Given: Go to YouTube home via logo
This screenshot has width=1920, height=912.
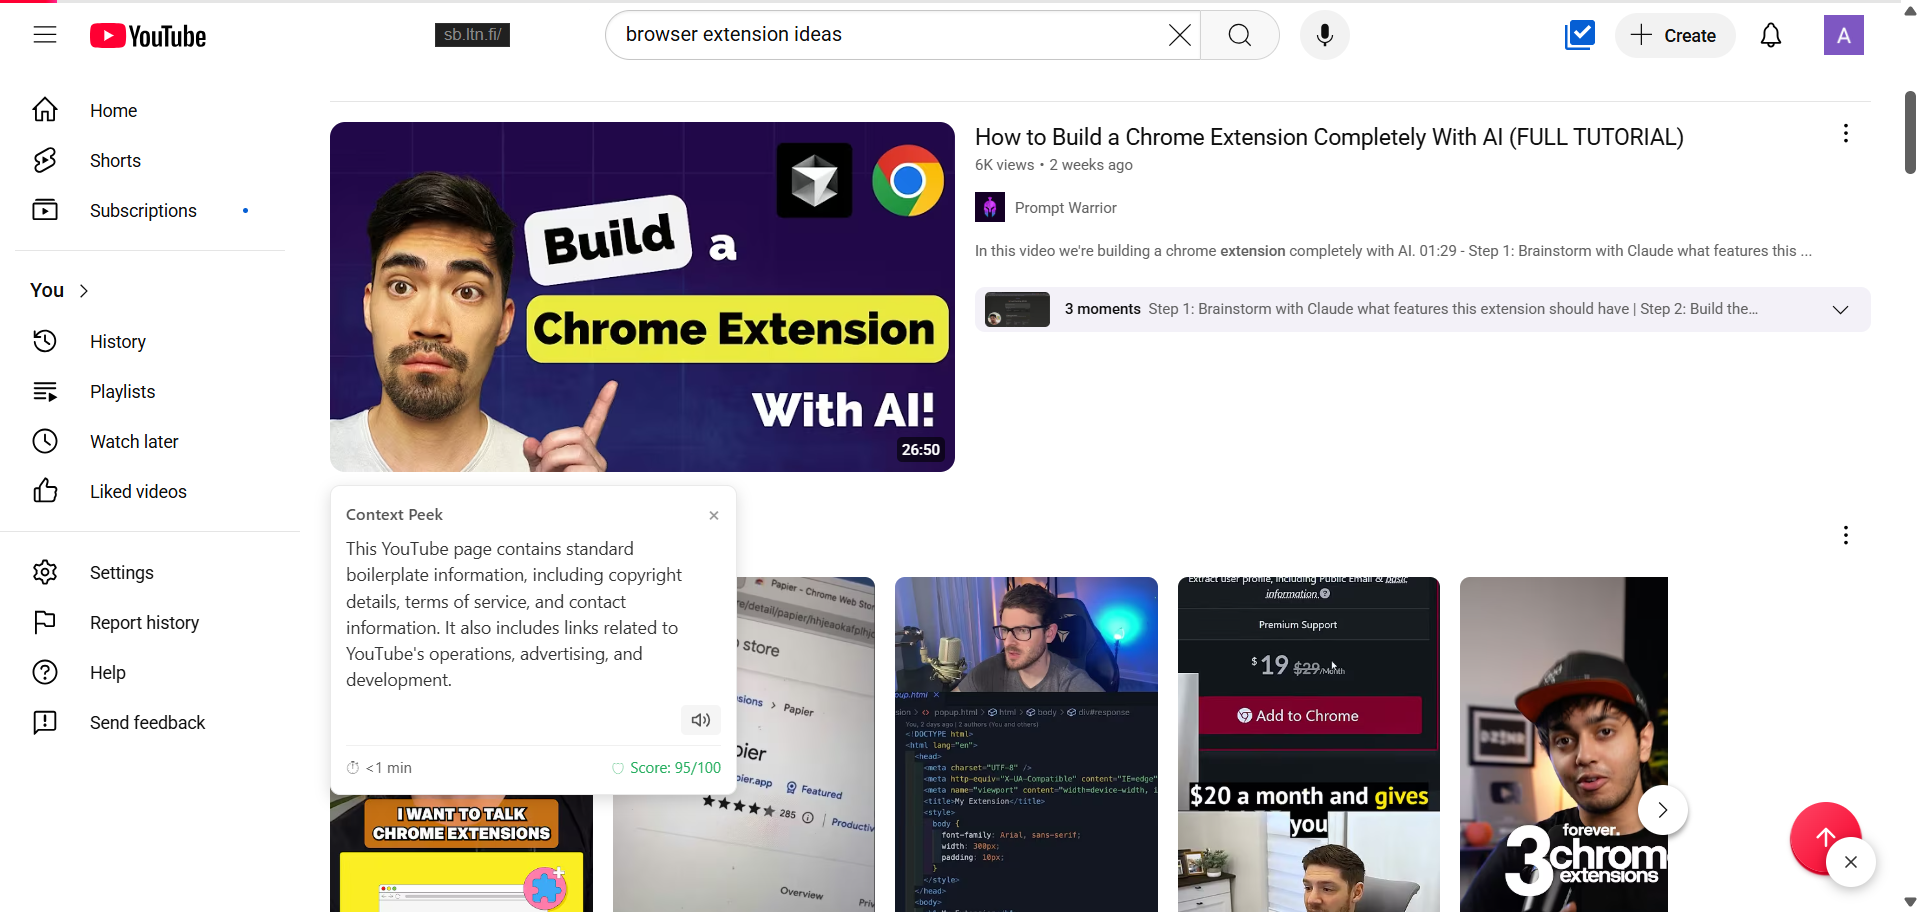Looking at the screenshot, I should (148, 36).
